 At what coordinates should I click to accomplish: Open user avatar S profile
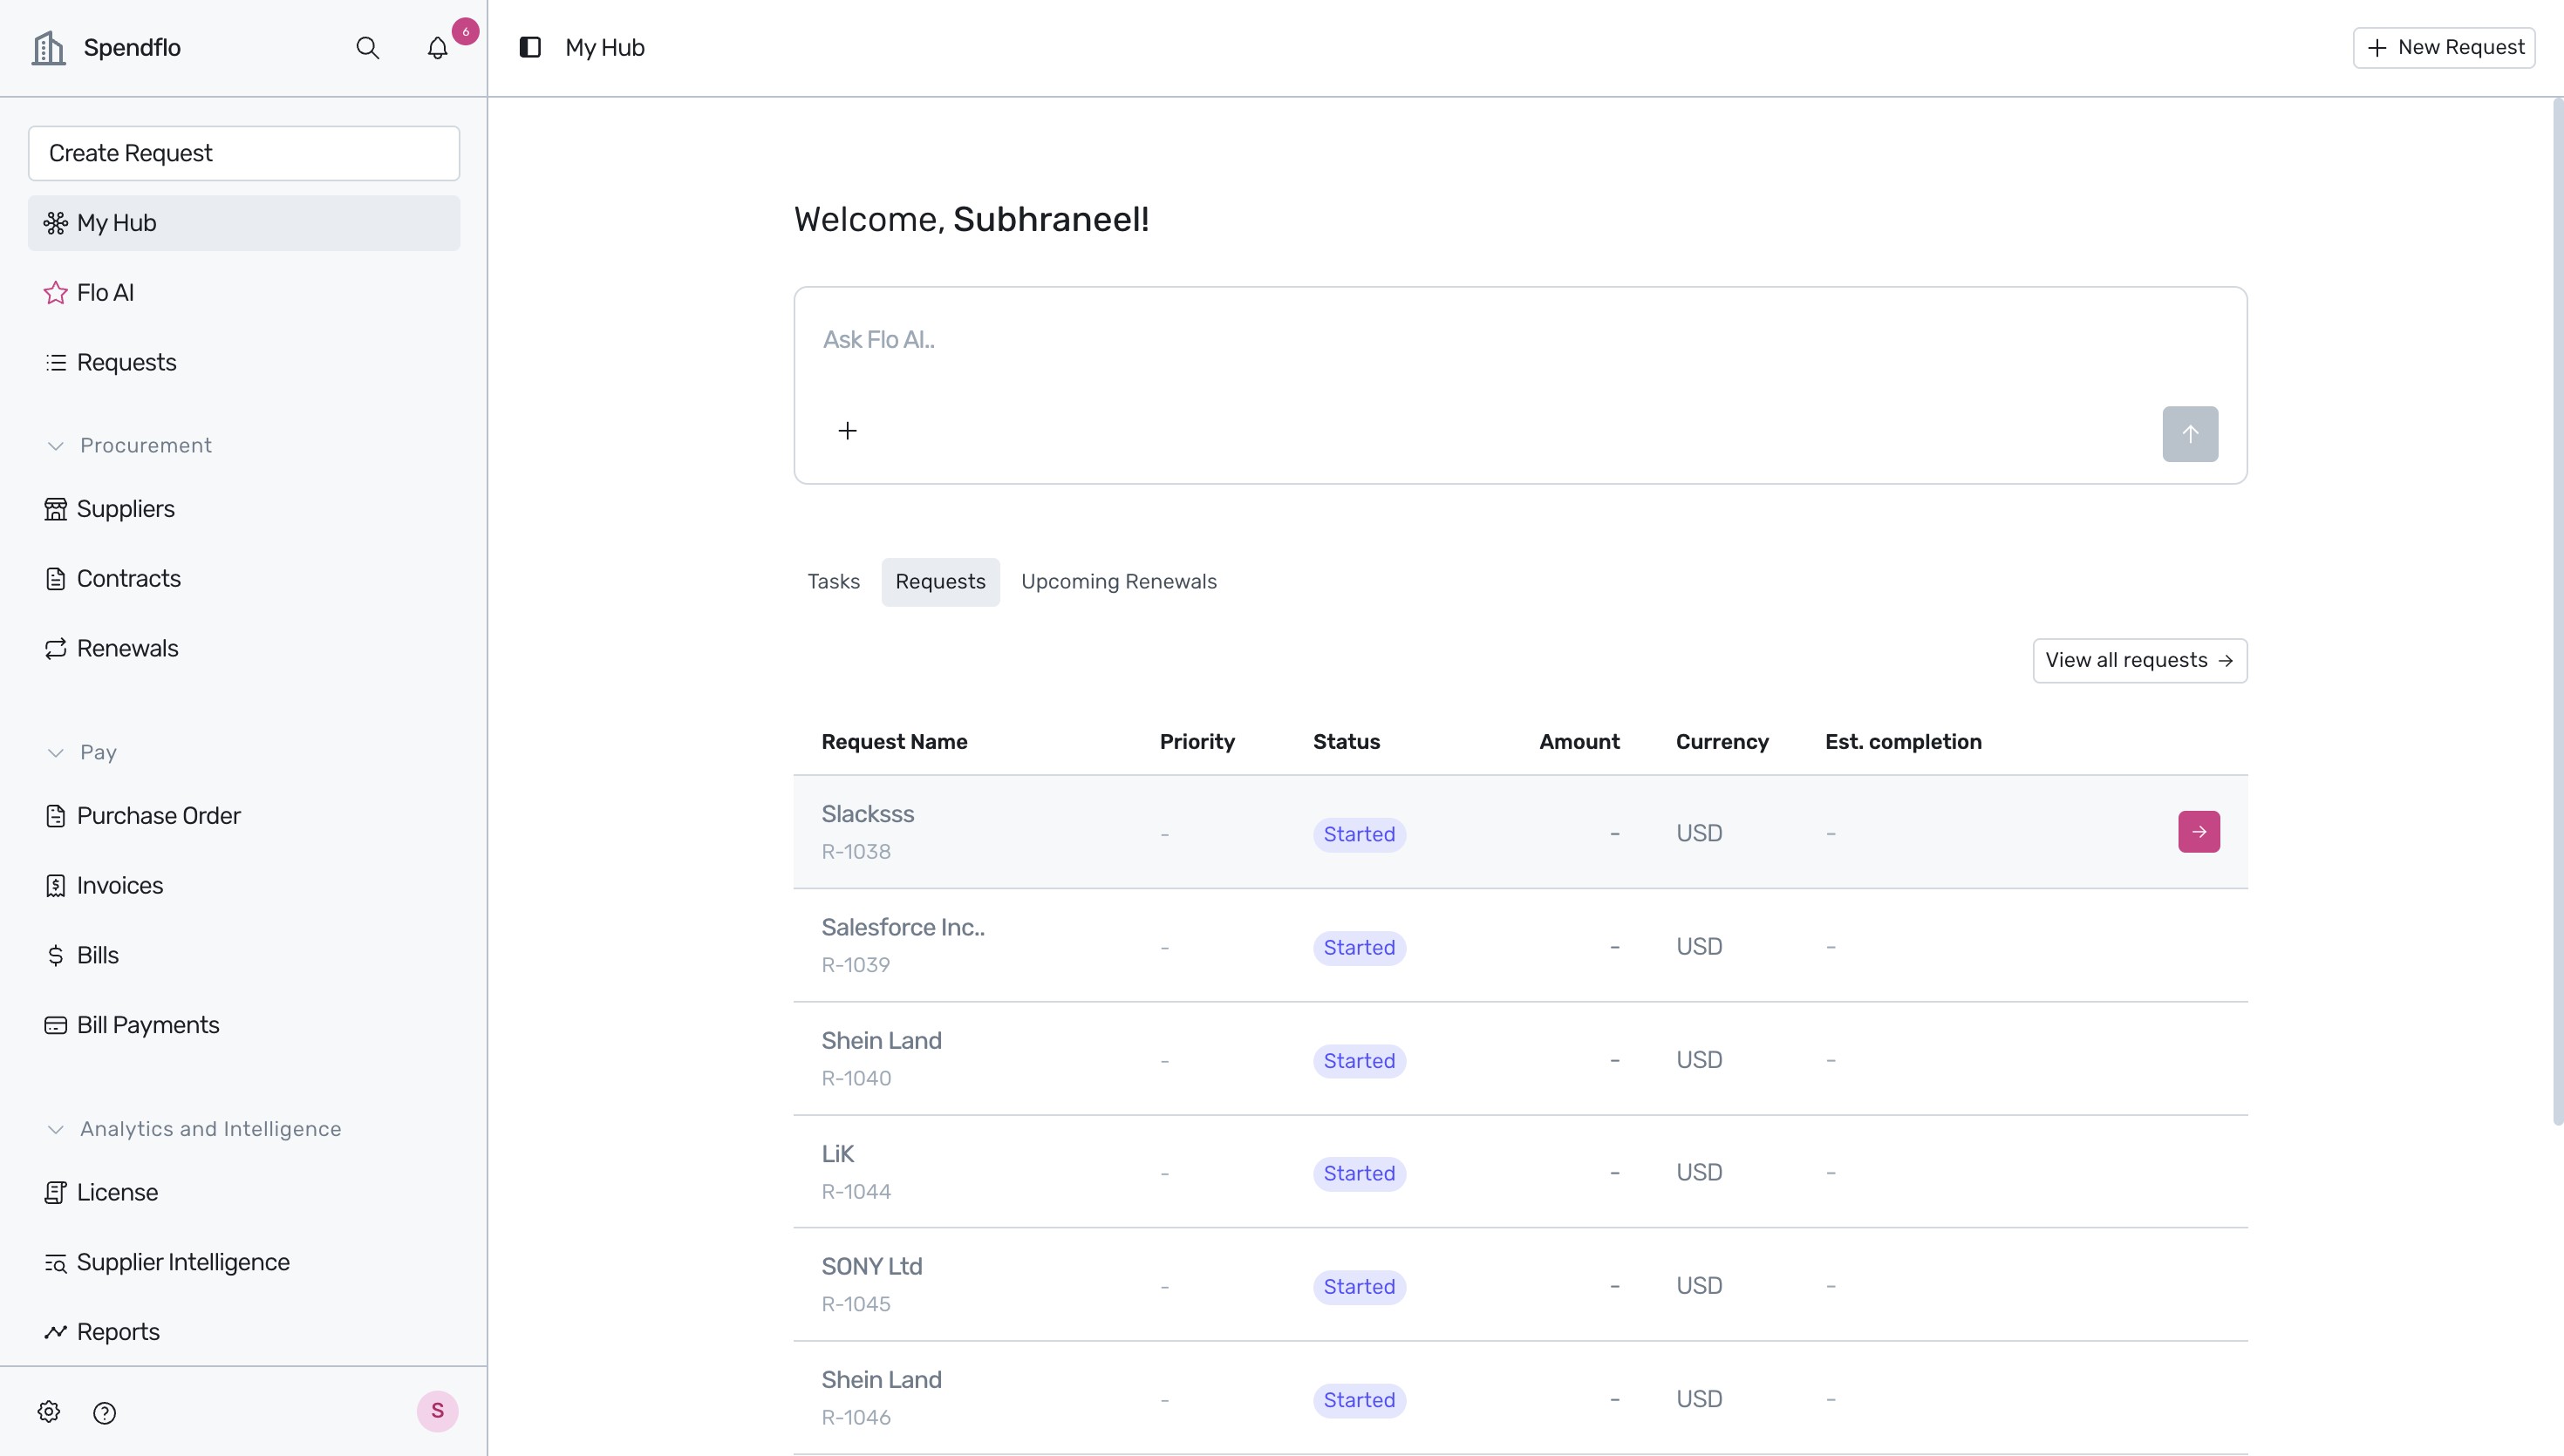(x=437, y=1411)
